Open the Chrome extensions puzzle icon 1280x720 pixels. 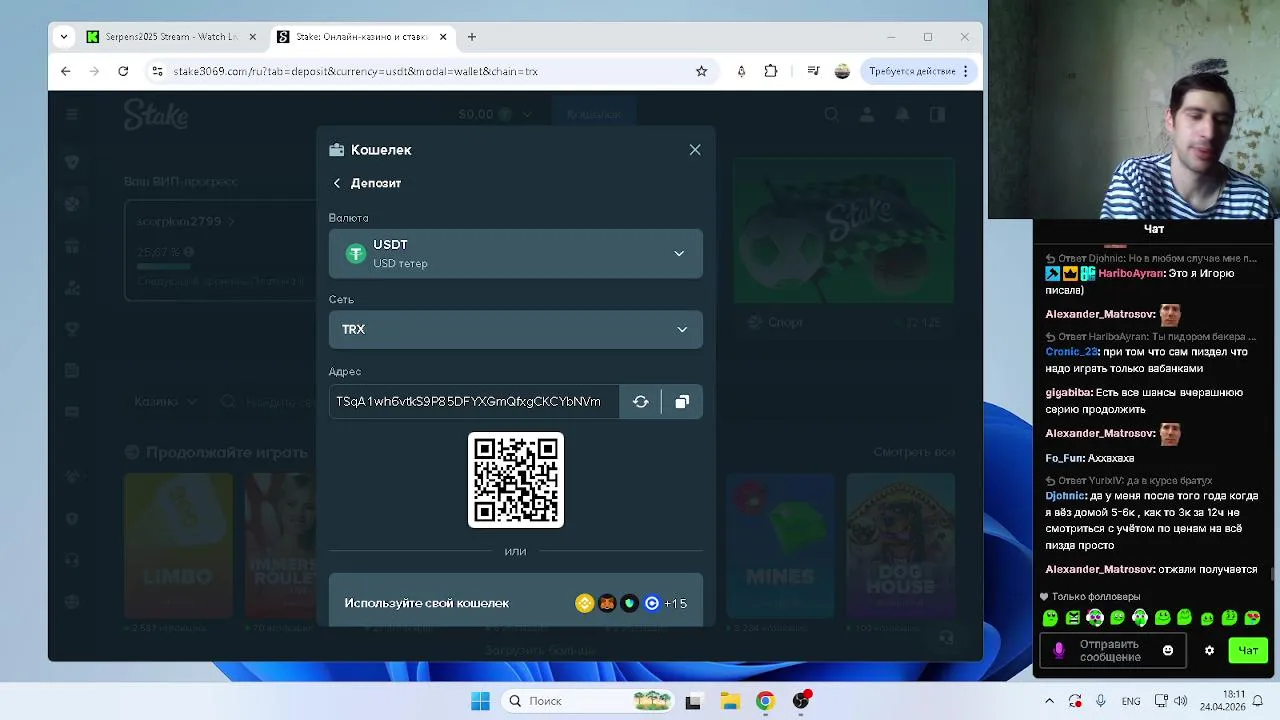[x=770, y=71]
